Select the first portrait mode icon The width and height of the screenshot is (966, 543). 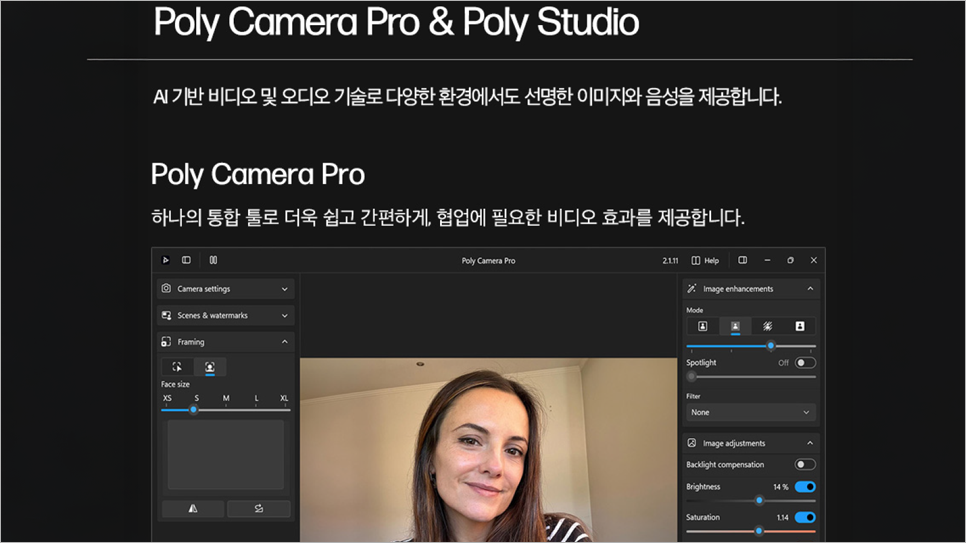point(702,326)
